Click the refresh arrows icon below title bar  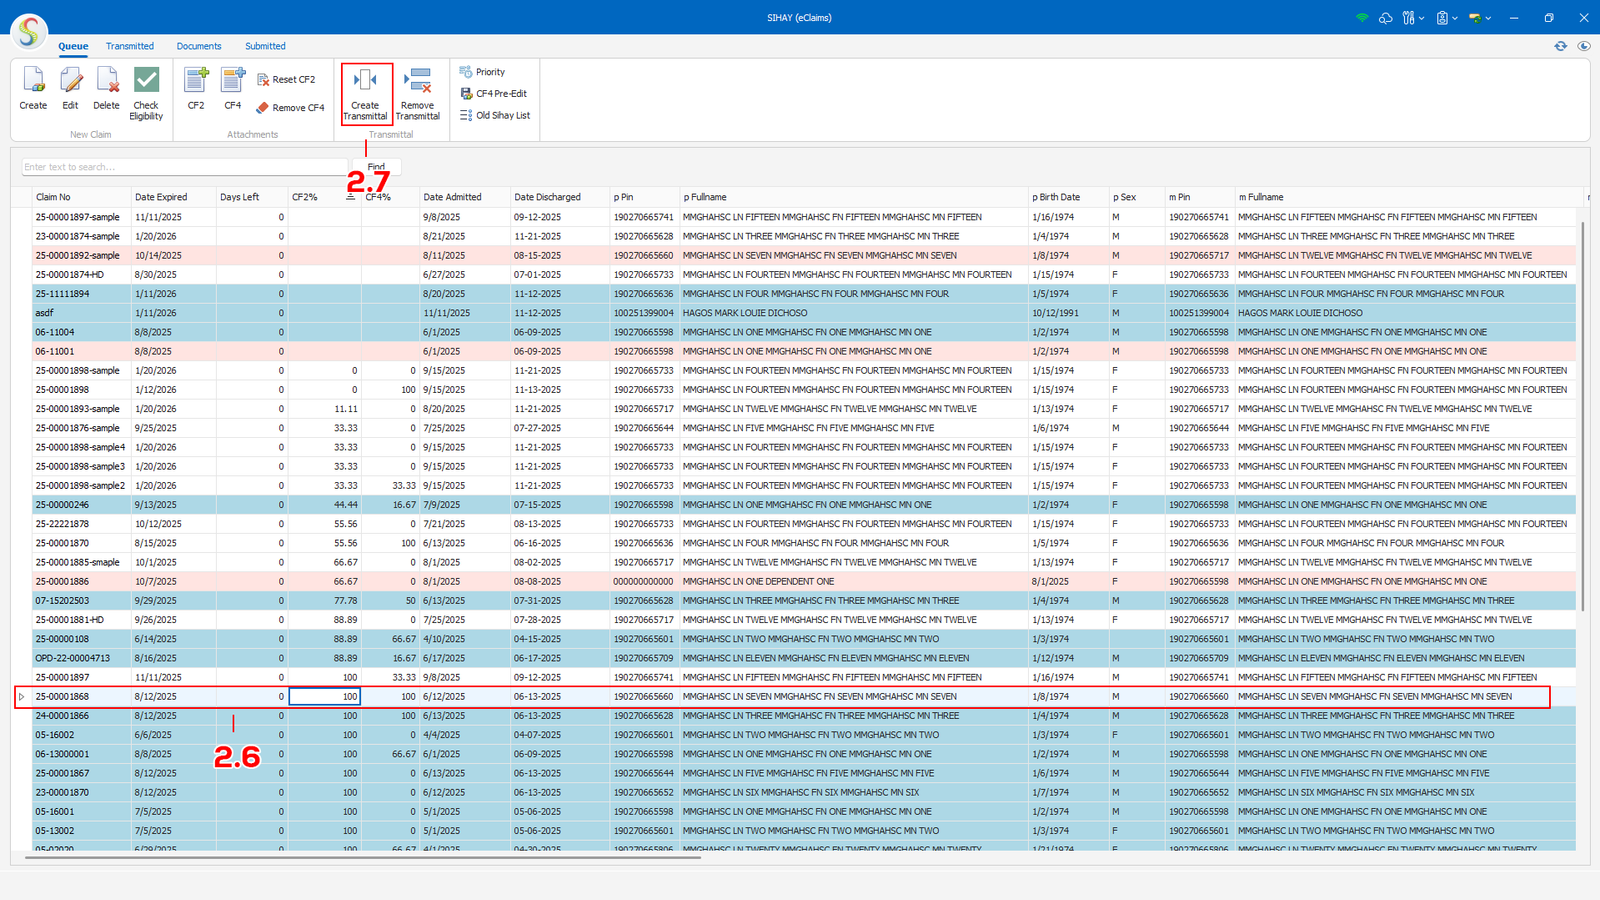(1560, 46)
